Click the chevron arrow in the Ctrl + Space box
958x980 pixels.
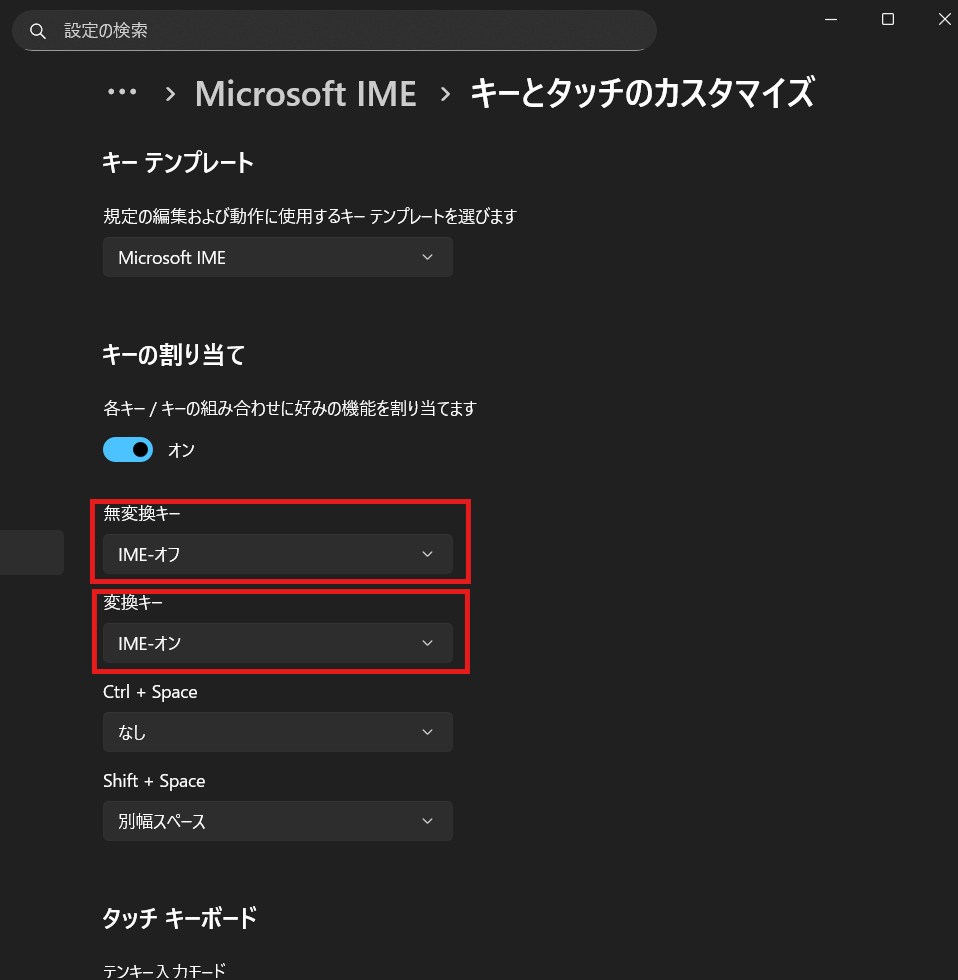427,732
